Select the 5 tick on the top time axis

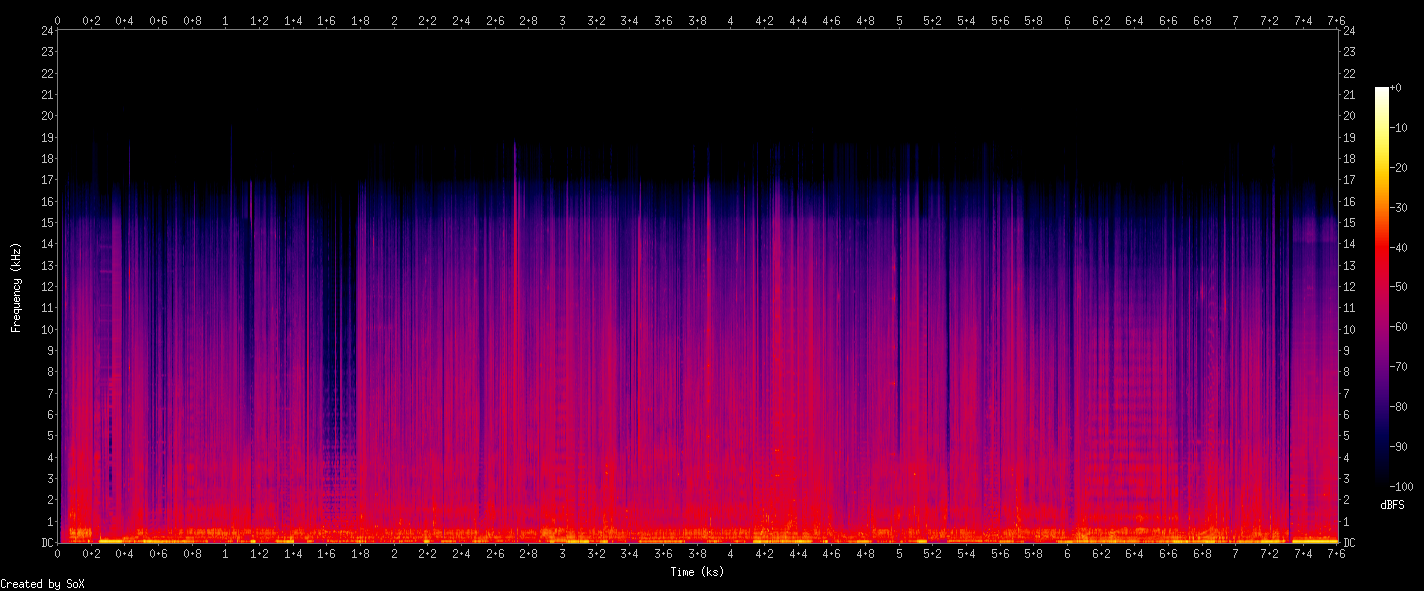899,20
